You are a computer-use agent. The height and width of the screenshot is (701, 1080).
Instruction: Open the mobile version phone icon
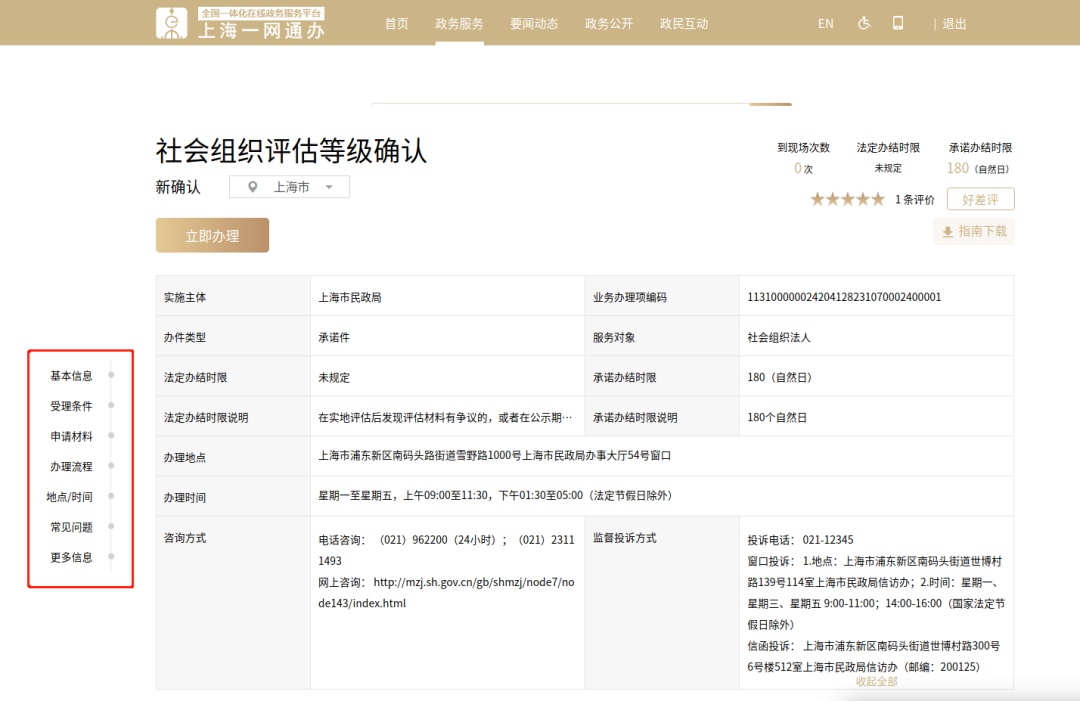coord(898,23)
